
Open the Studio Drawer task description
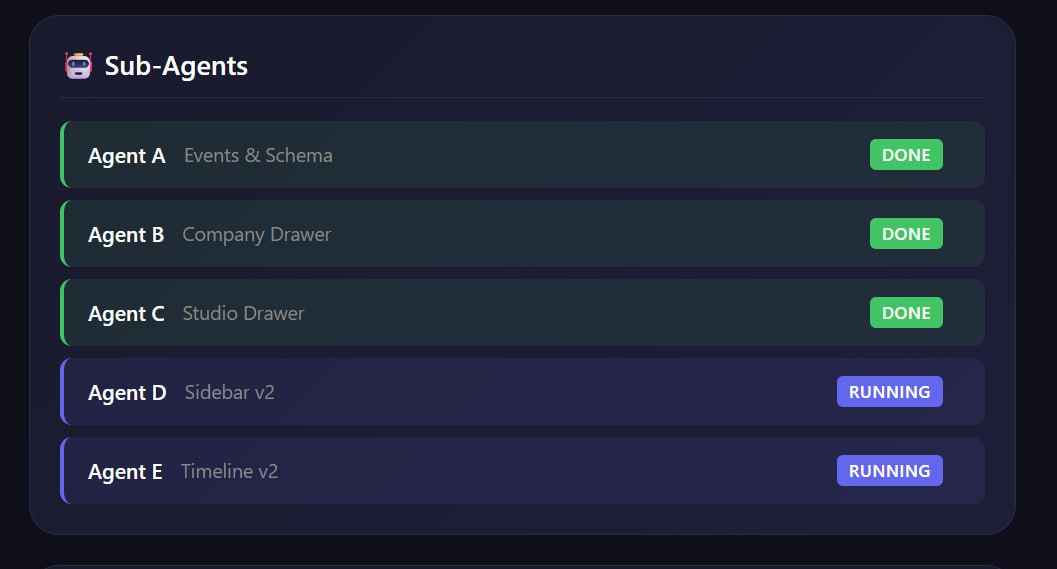[243, 314]
